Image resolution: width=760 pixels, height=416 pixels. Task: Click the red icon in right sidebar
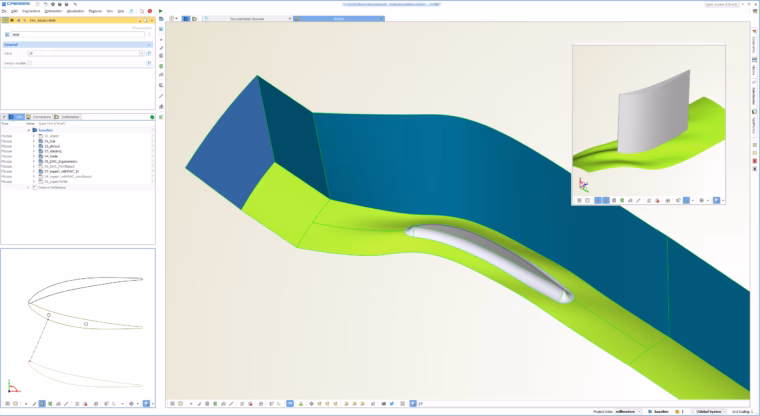click(x=755, y=161)
